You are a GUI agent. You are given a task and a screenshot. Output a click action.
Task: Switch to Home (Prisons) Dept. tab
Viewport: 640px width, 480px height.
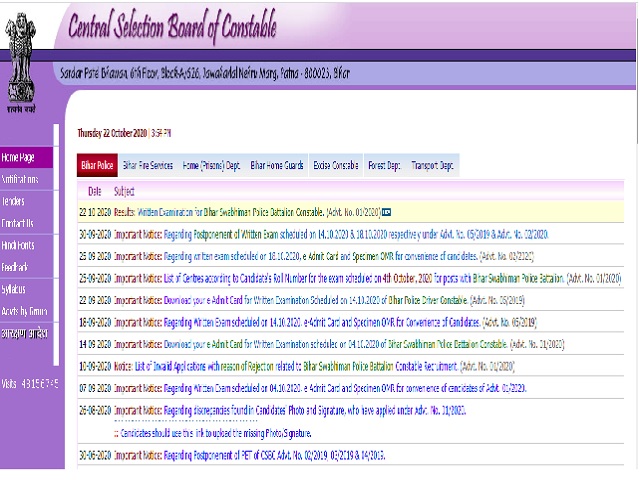[x=211, y=165]
